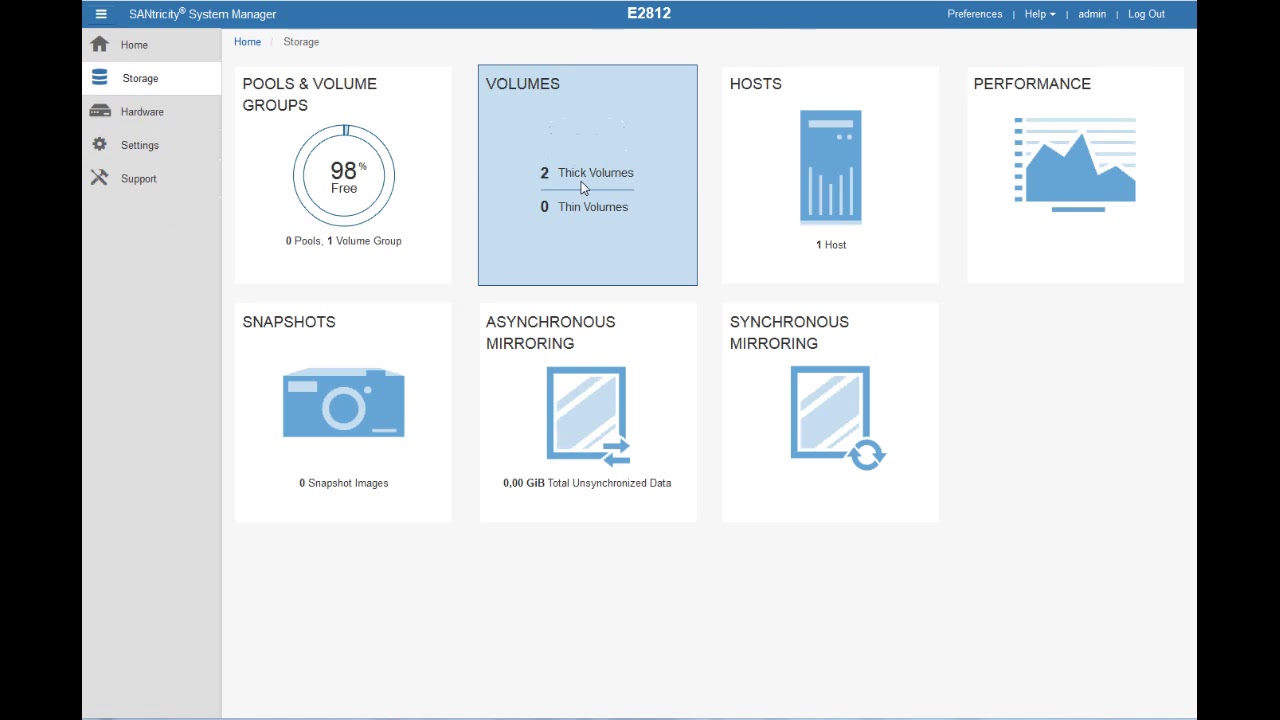Click the Hardware drive icon in sidebar
This screenshot has width=1280, height=720.
pos(99,111)
